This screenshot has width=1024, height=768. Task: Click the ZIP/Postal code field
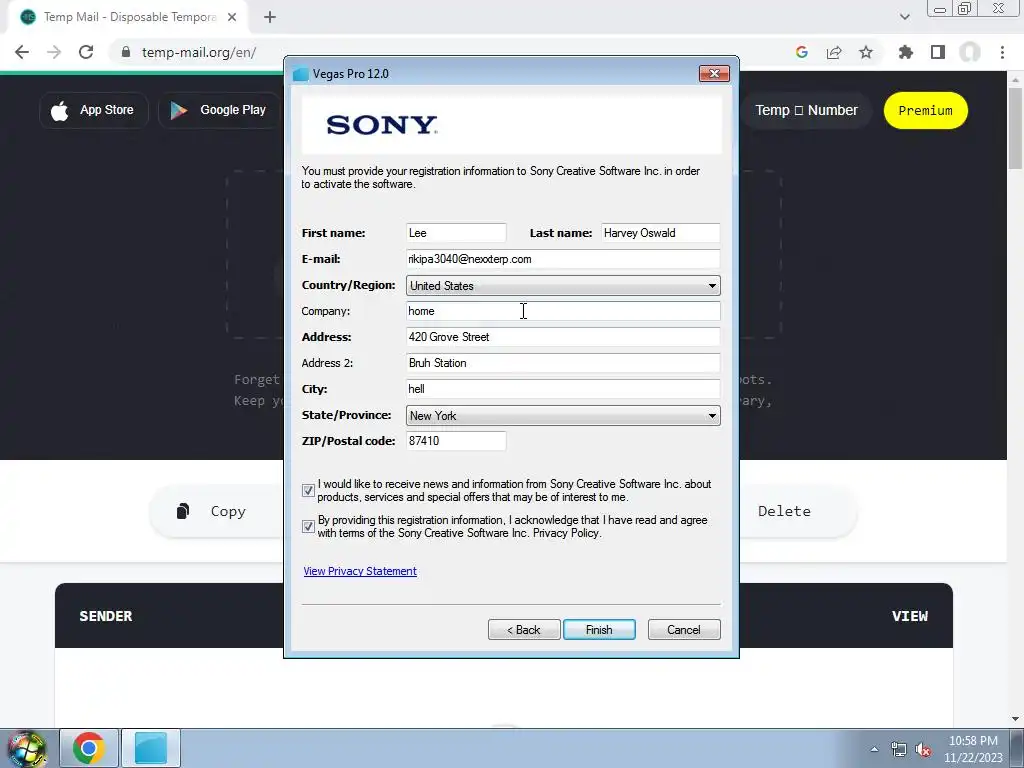point(456,441)
